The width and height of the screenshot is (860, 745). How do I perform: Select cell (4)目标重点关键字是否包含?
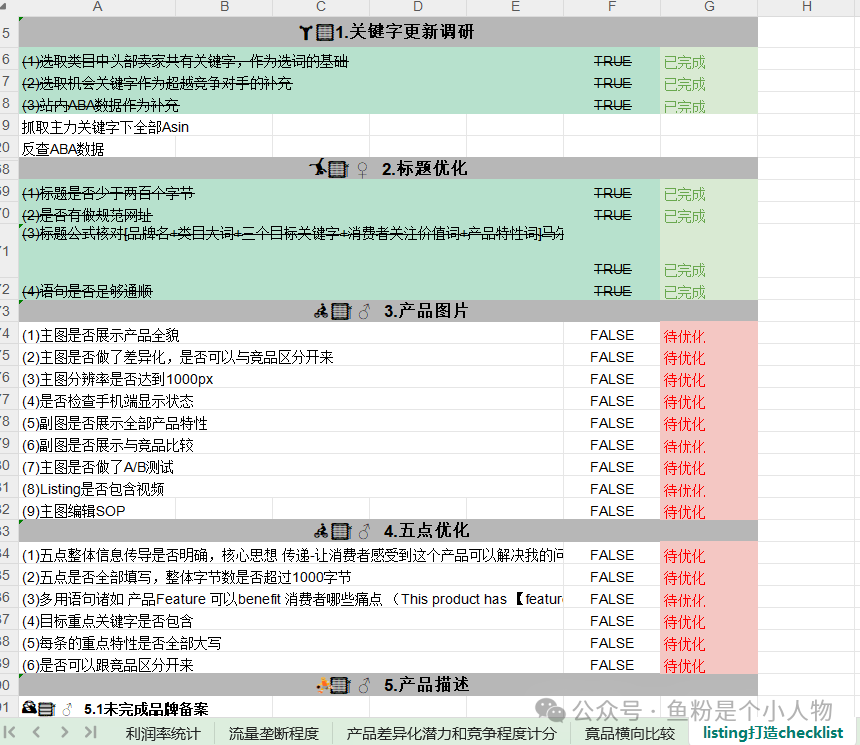[x=291, y=621]
